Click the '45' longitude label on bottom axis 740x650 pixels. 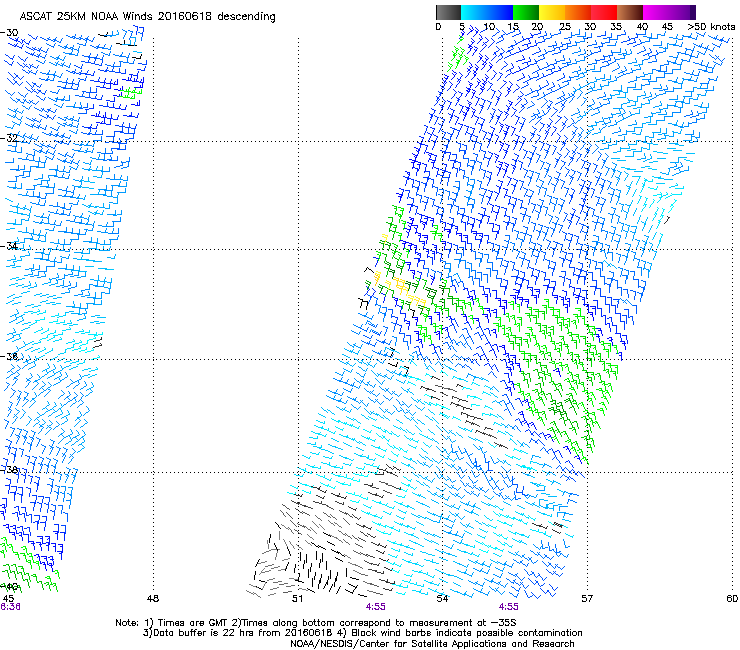[x=8, y=598]
